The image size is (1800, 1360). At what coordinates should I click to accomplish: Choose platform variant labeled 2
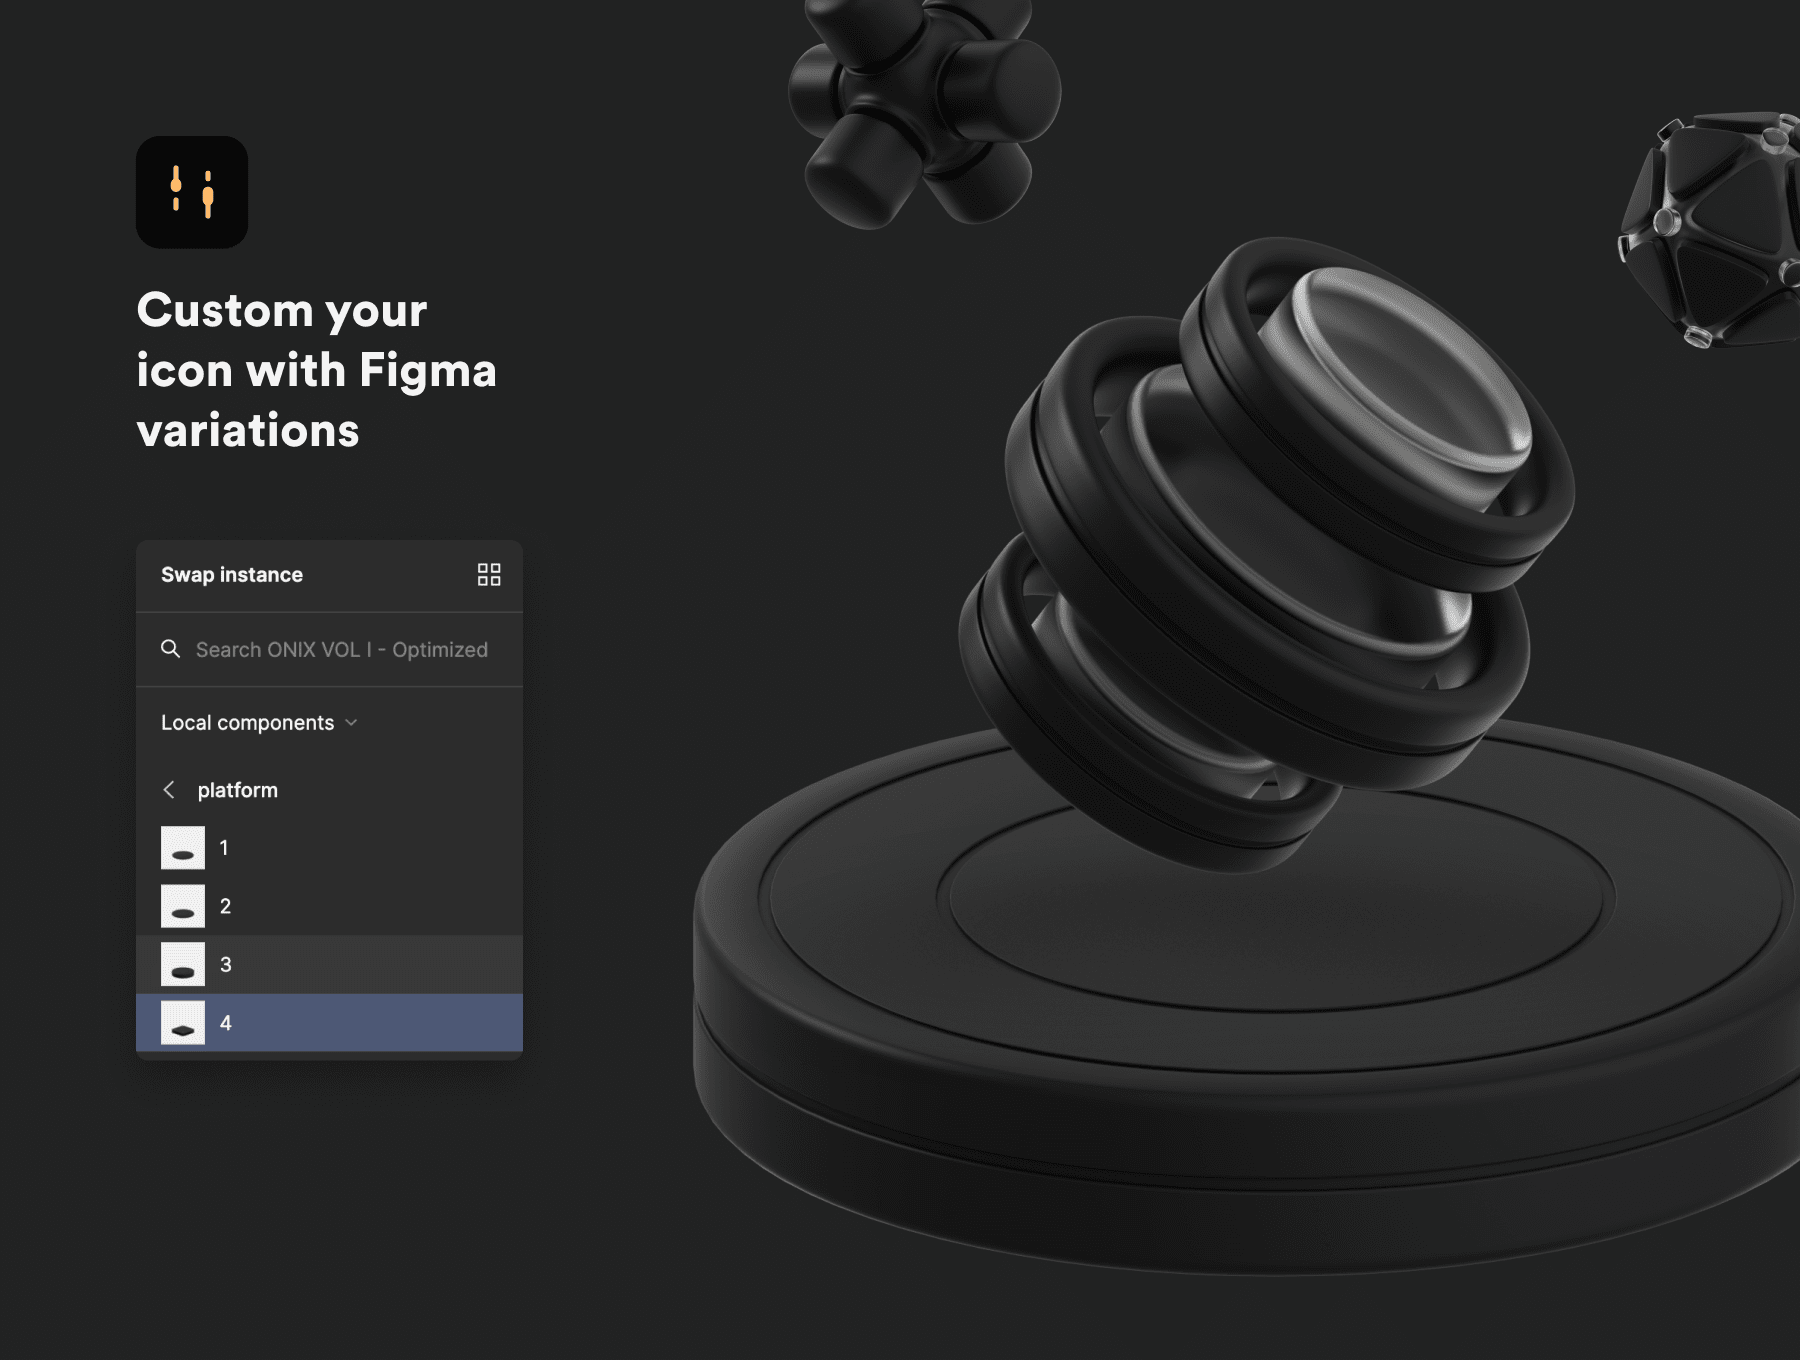point(329,906)
